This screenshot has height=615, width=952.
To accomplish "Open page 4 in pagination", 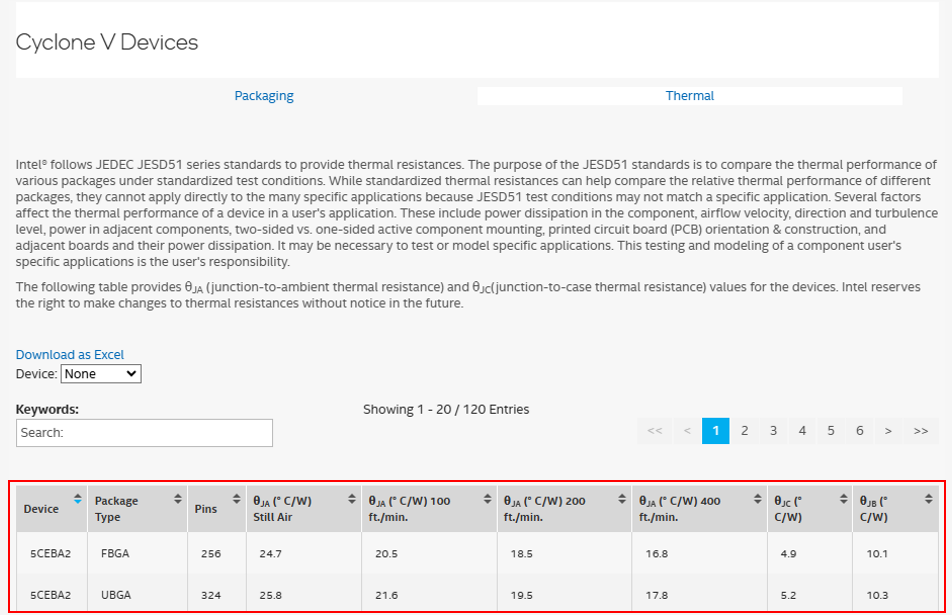I will tap(802, 431).
